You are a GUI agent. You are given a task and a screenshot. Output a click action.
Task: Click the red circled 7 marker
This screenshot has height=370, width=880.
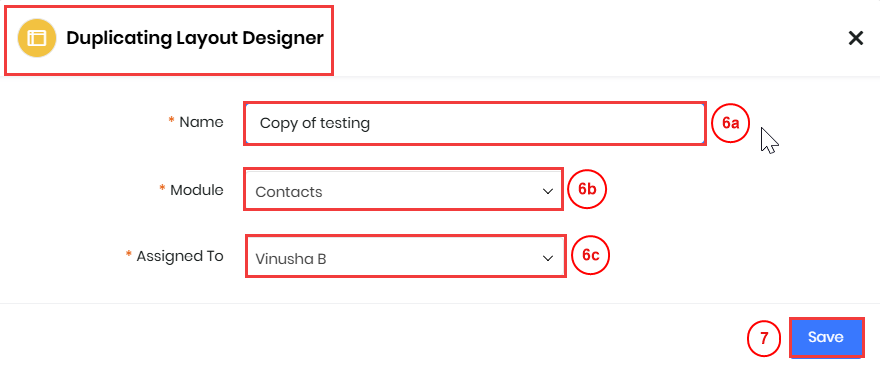[763, 339]
